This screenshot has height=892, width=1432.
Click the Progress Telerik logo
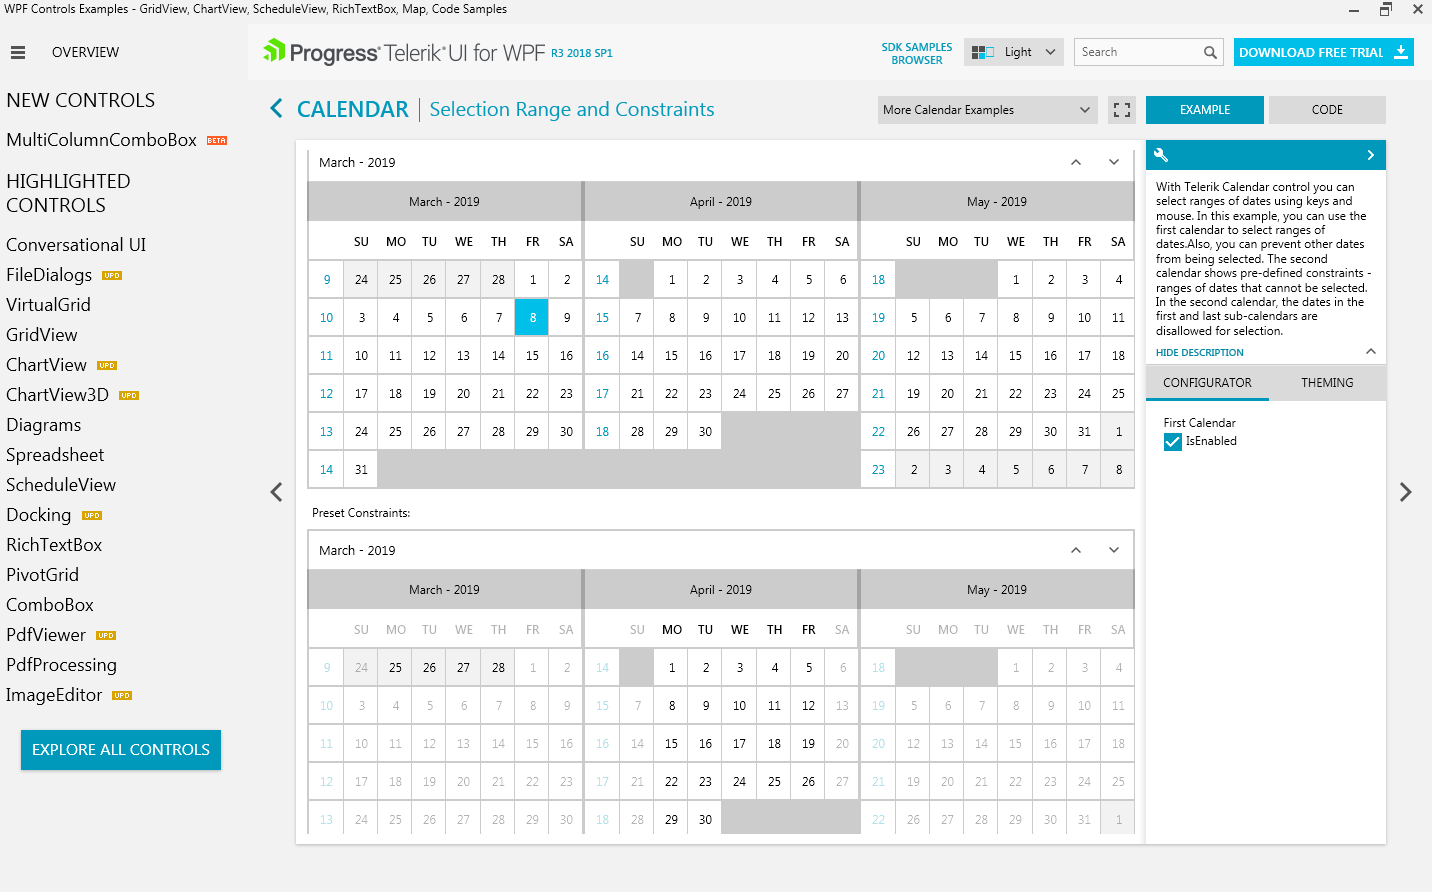pos(437,52)
